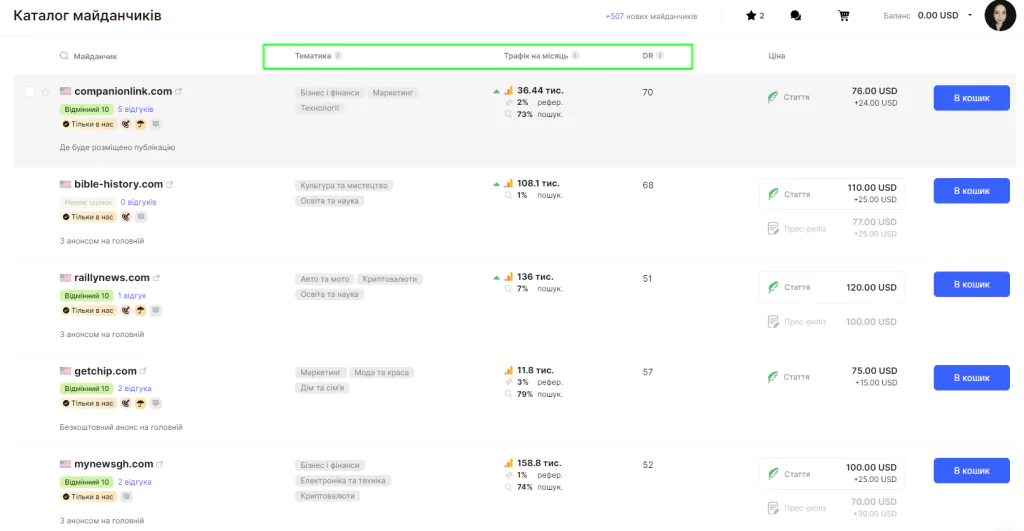Filter by Криптовалюти tag on raillynews.com

tap(389, 279)
